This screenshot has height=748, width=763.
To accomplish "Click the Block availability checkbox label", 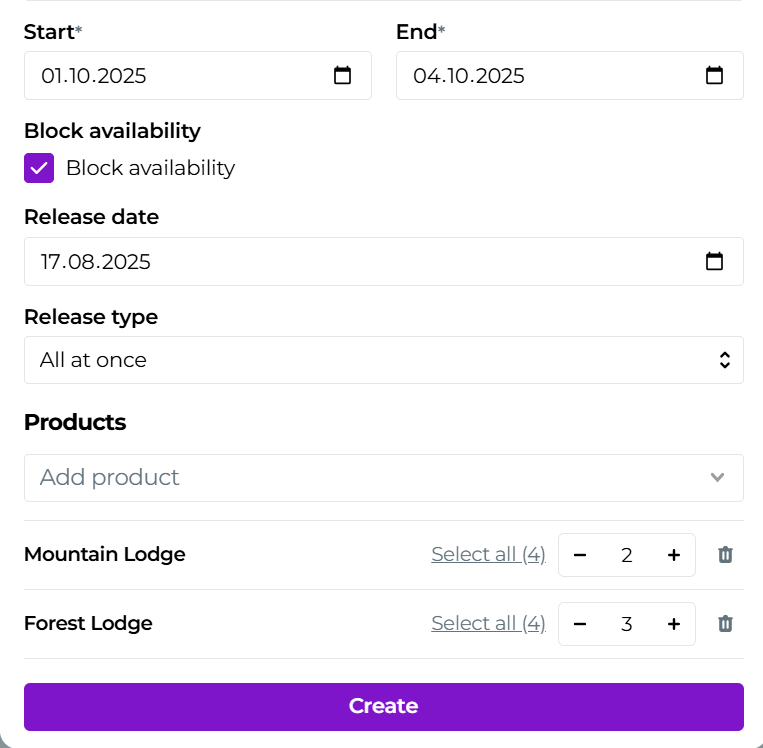I will (150, 168).
